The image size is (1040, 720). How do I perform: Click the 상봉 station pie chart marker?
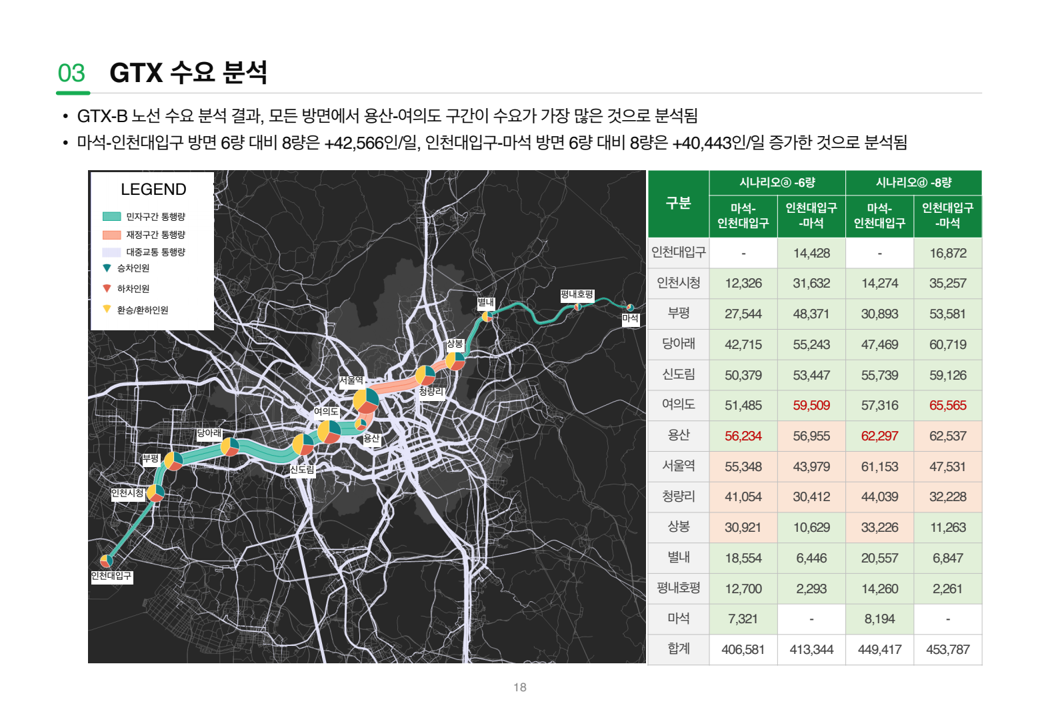click(455, 361)
